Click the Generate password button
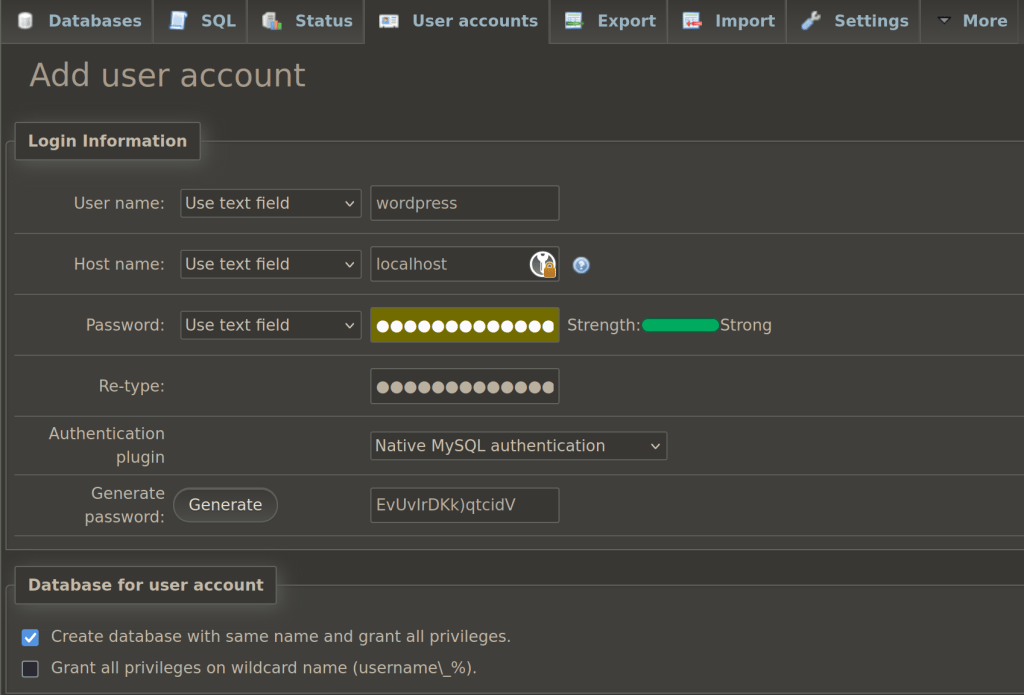The image size is (1024, 695). pos(225,505)
